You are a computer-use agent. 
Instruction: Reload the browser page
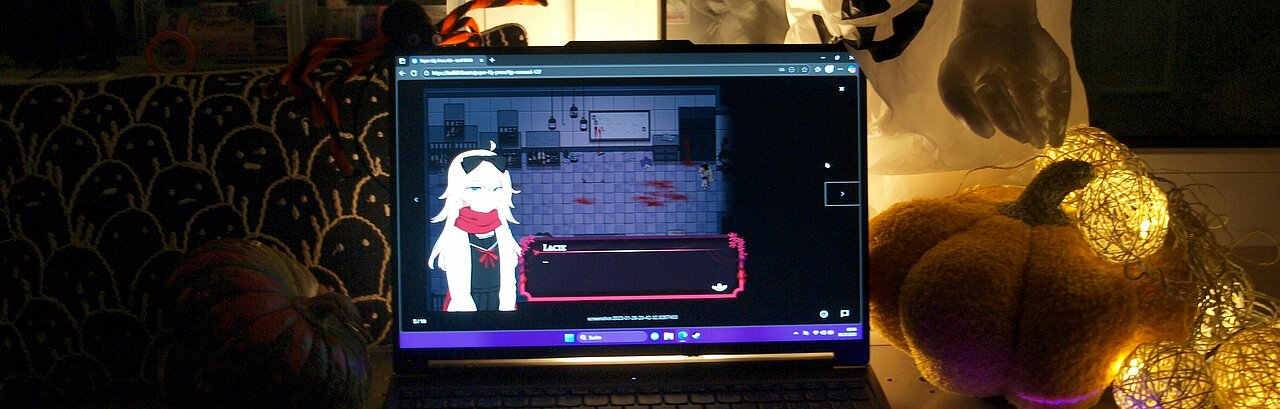[413, 73]
